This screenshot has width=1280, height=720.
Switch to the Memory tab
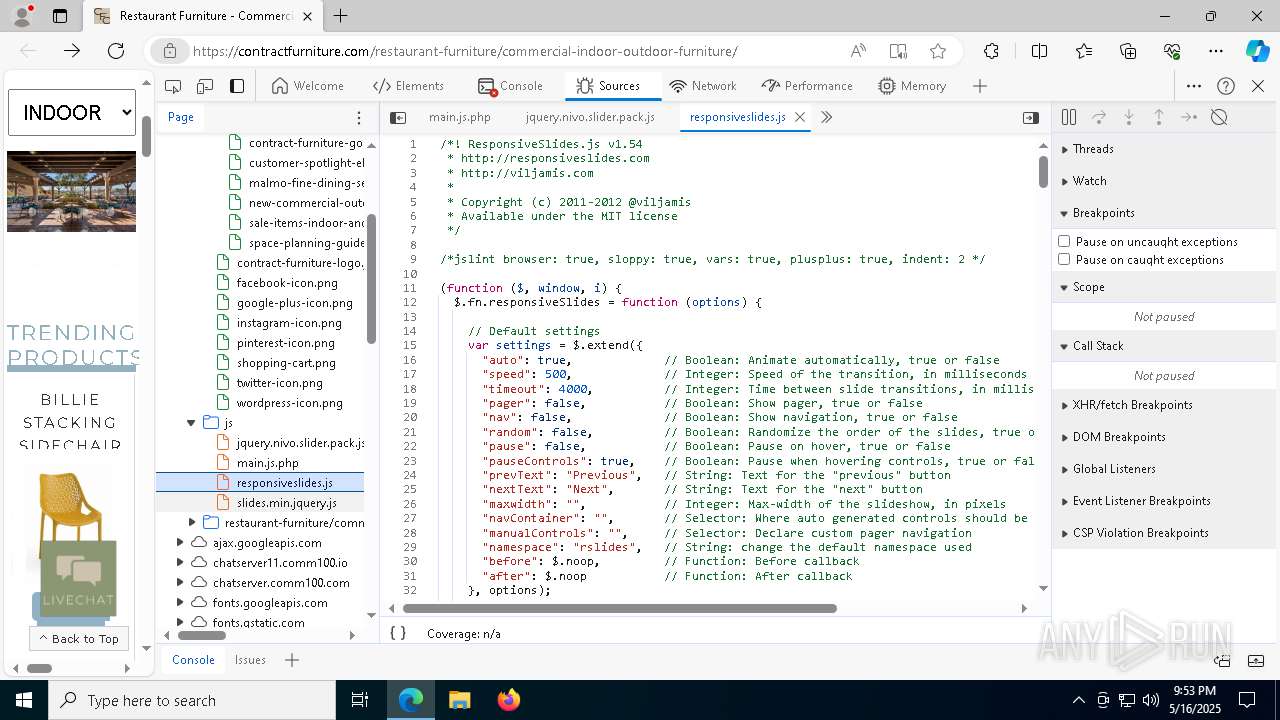coord(912,86)
